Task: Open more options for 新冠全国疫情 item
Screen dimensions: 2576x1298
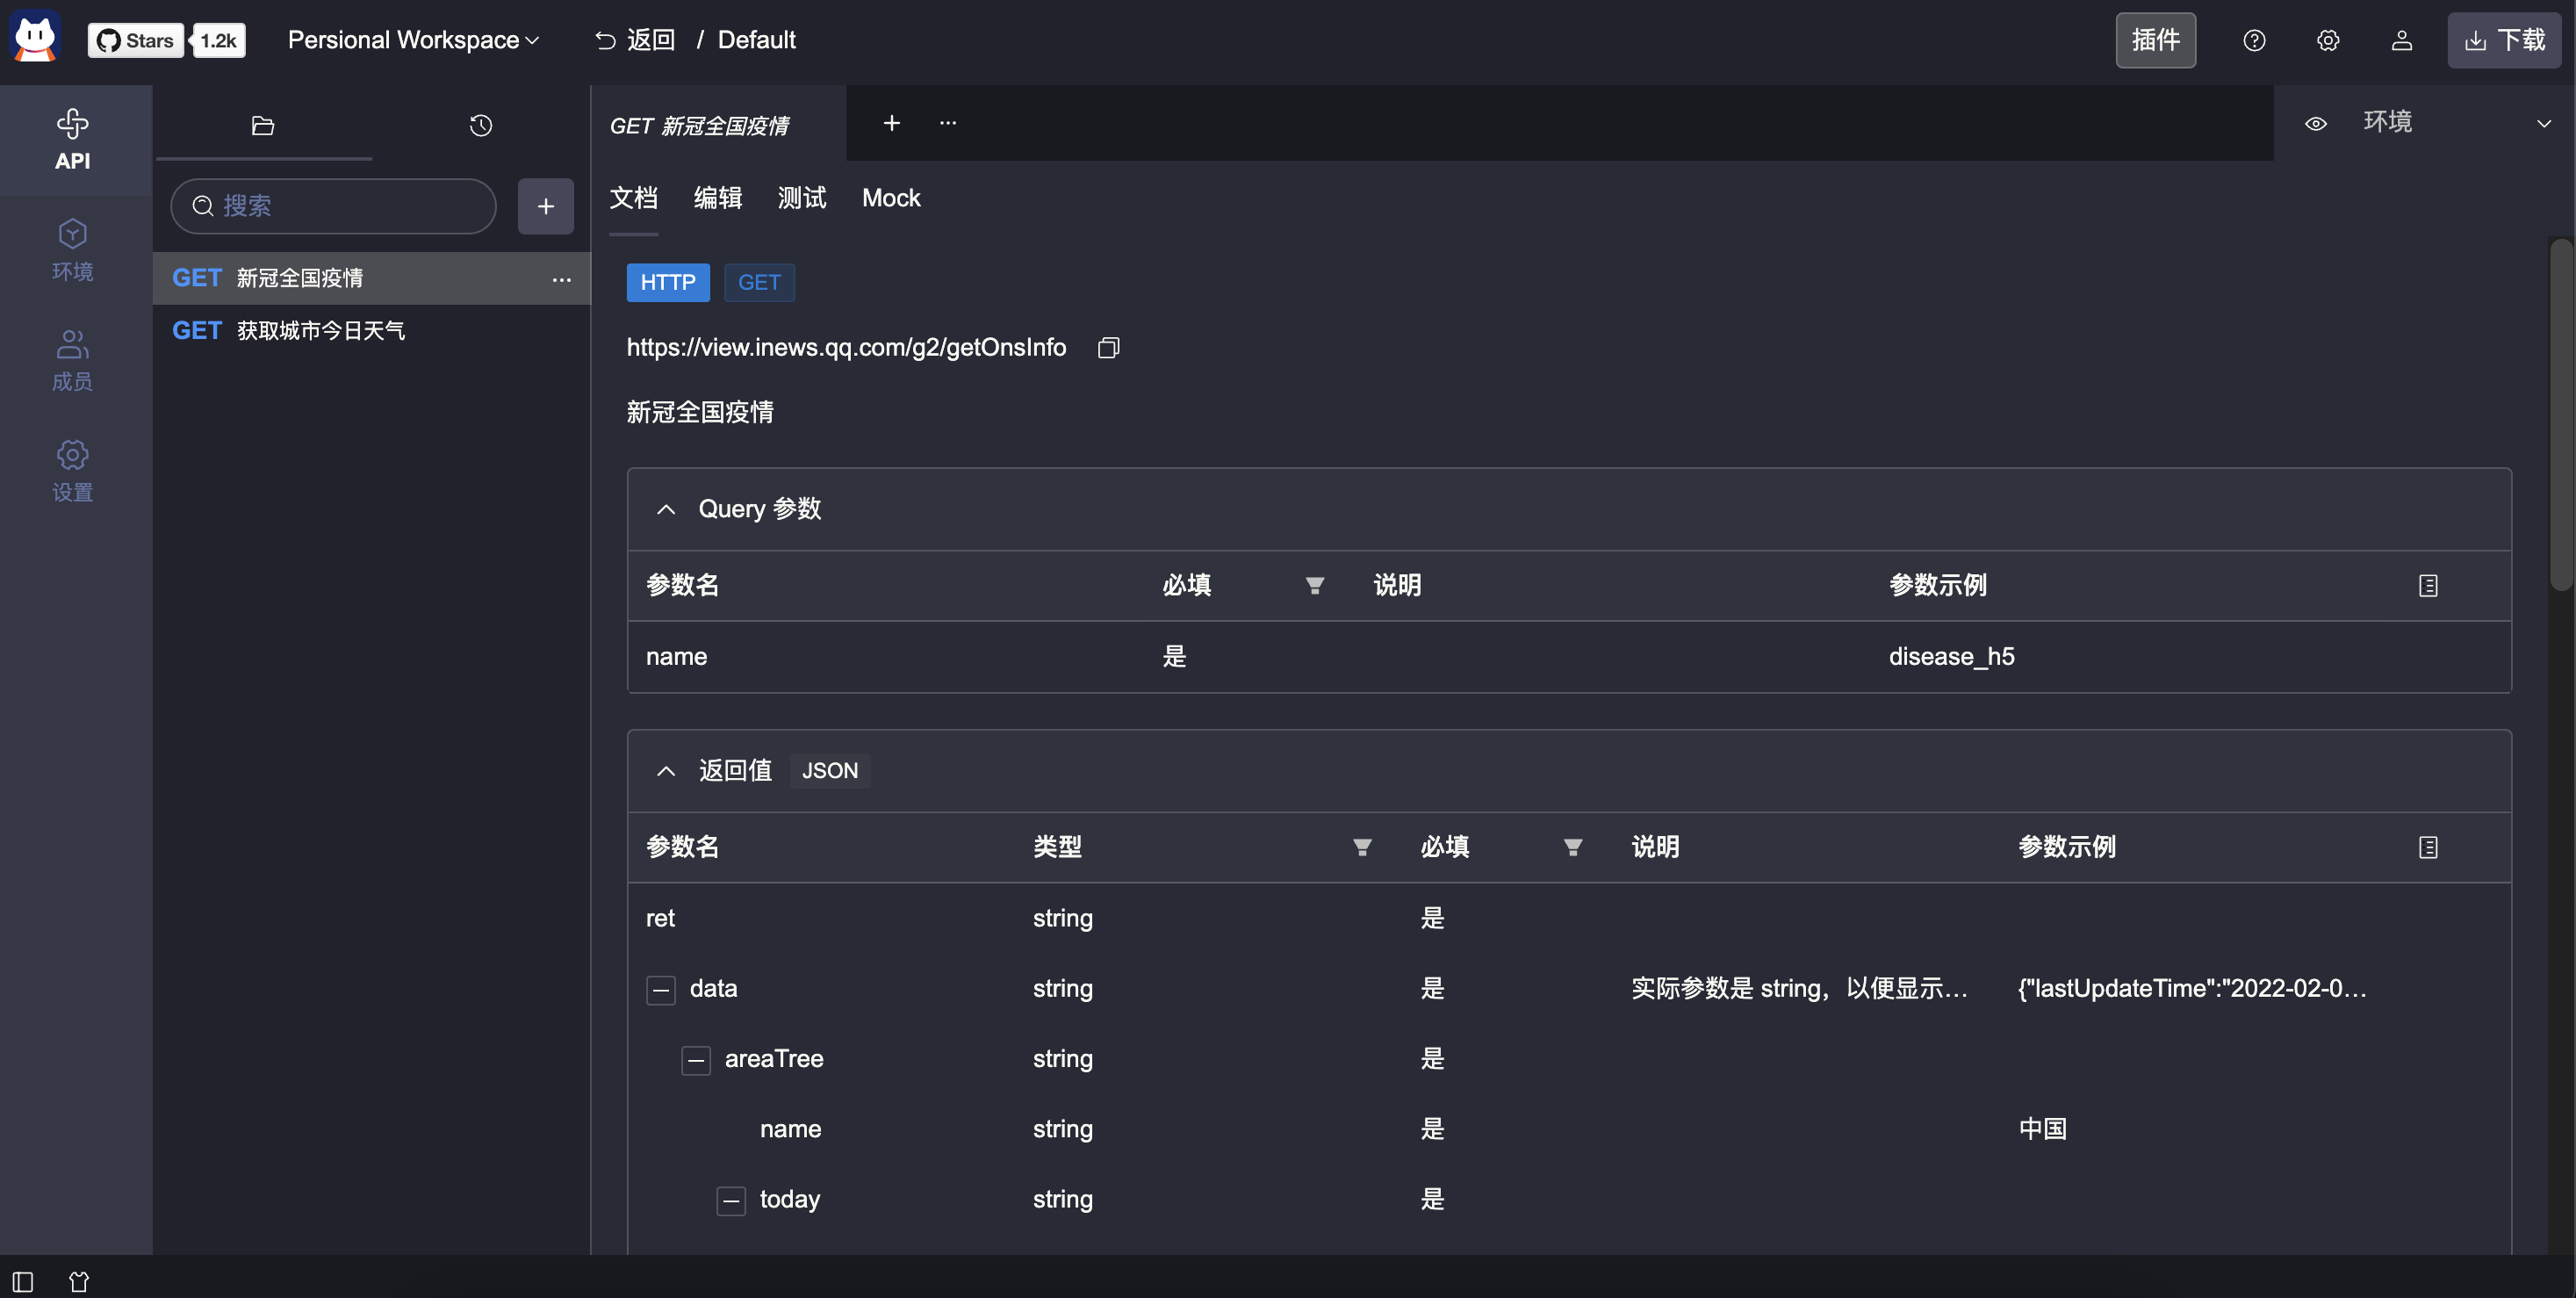Action: 562,279
